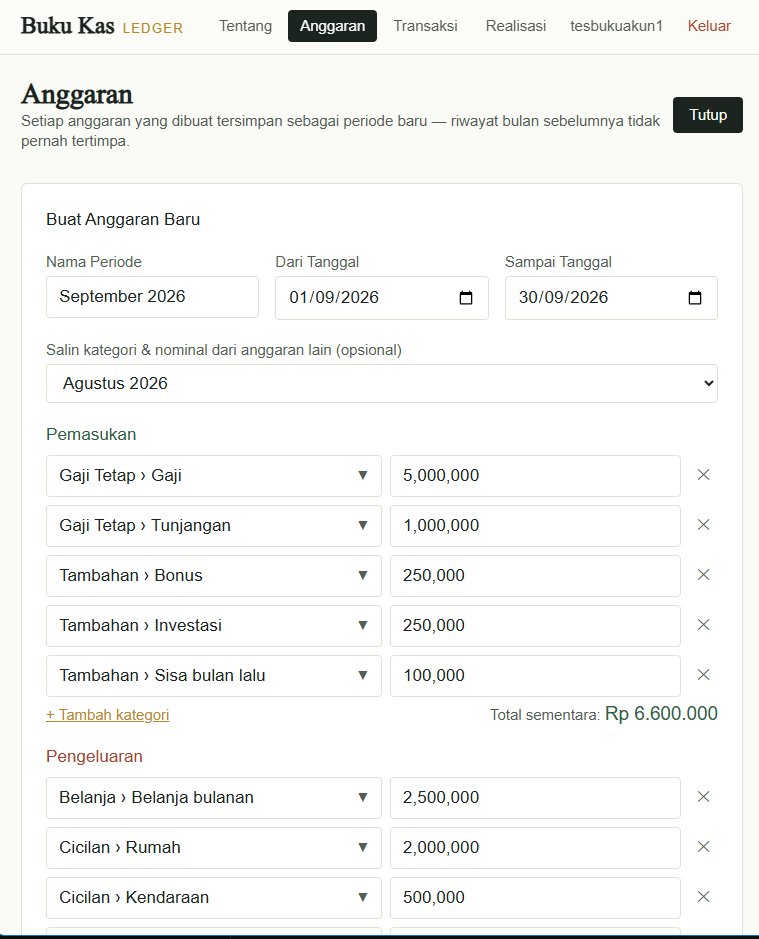Expand the Tambahan › Bonus category dropdown
This screenshot has width=759, height=939.
214,575
